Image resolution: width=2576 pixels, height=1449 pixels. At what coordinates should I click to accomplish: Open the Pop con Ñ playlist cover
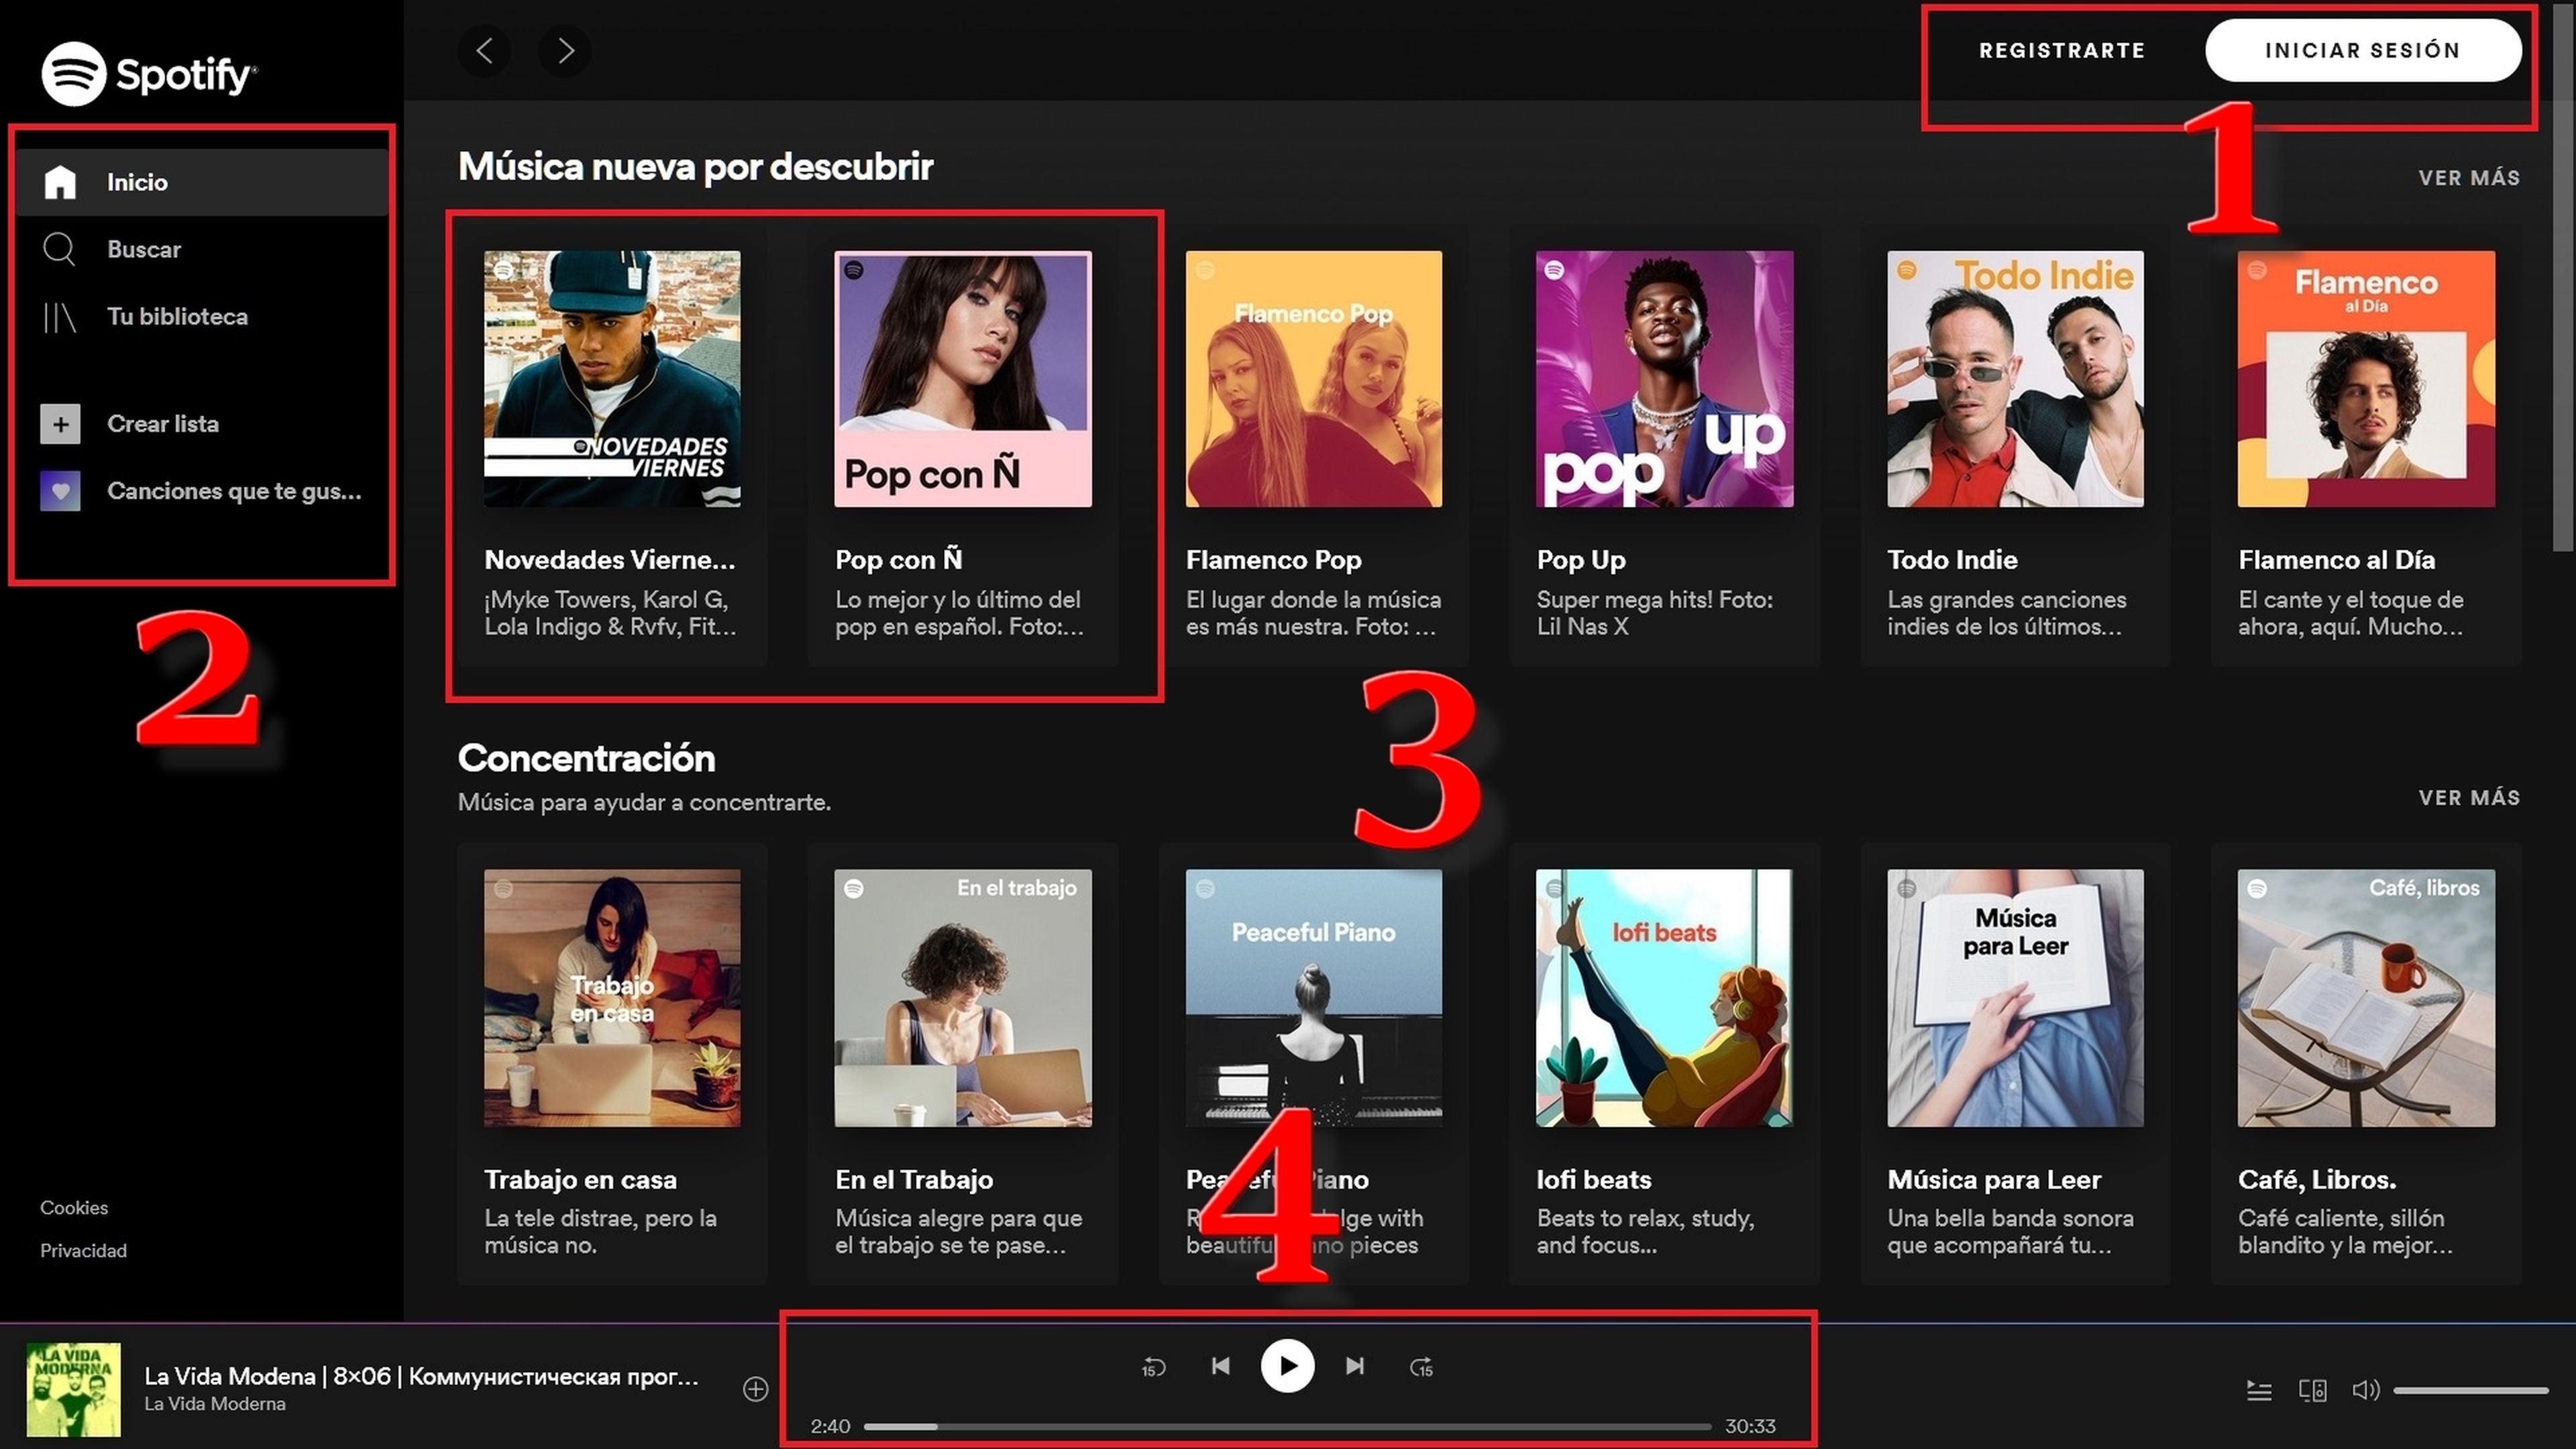coord(963,379)
